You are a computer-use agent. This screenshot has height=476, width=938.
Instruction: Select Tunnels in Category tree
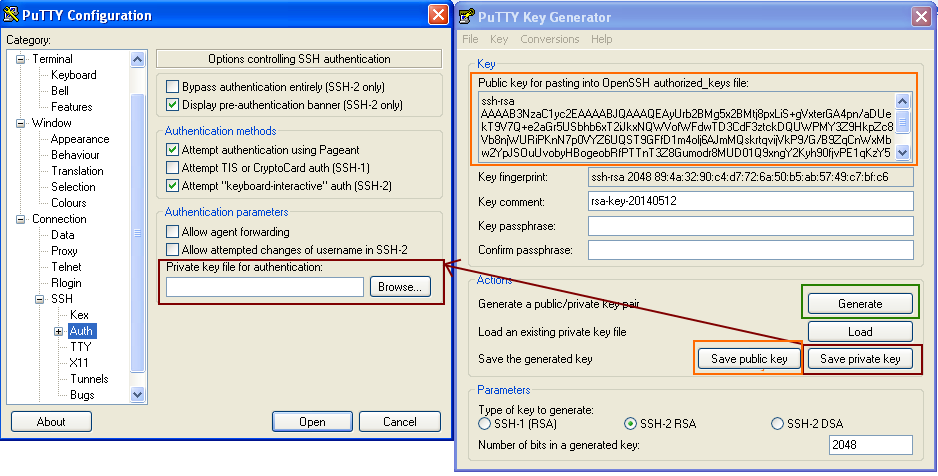click(x=89, y=379)
